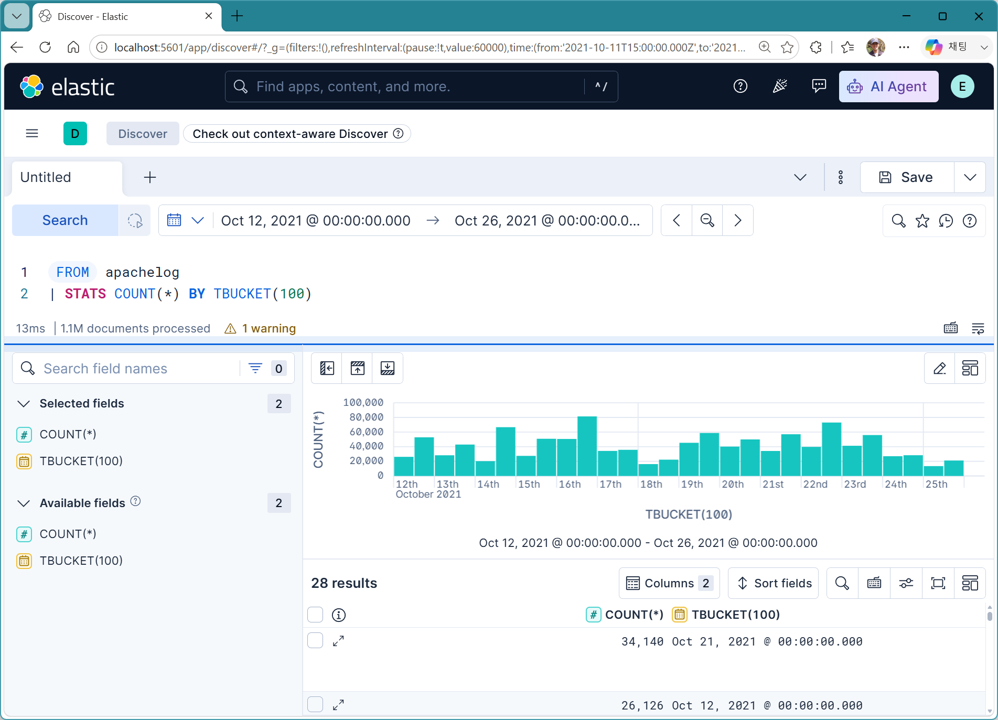
Task: Collapse the Available fields section
Action: [24, 503]
